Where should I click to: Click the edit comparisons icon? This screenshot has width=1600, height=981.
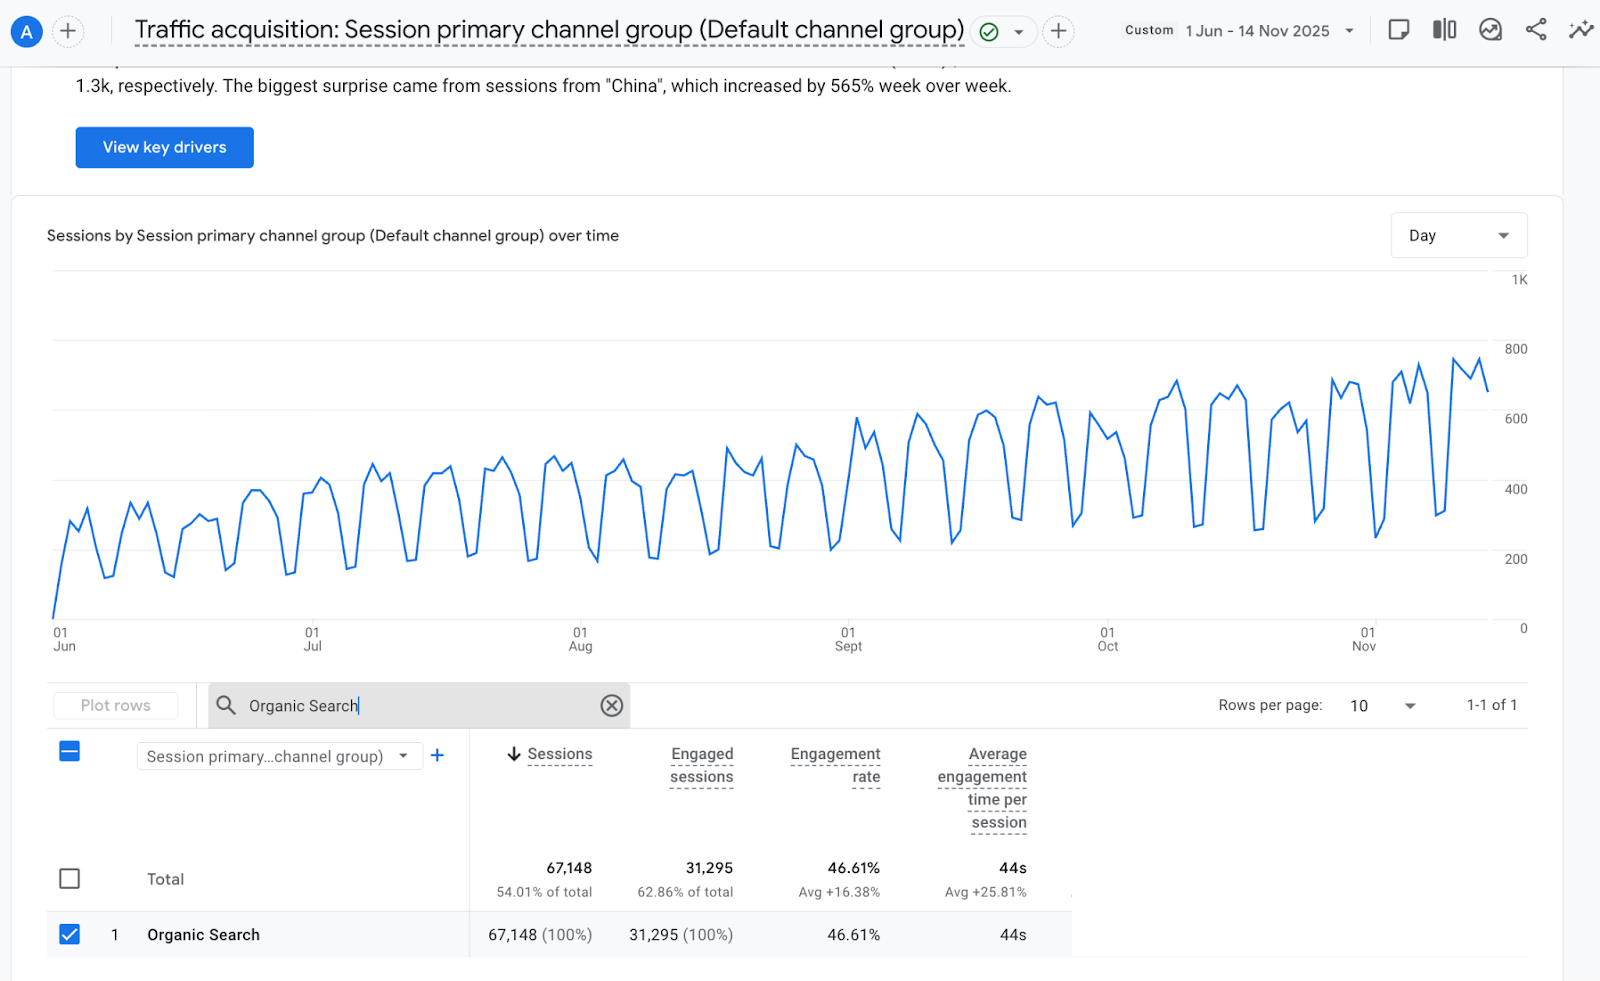point(1444,30)
